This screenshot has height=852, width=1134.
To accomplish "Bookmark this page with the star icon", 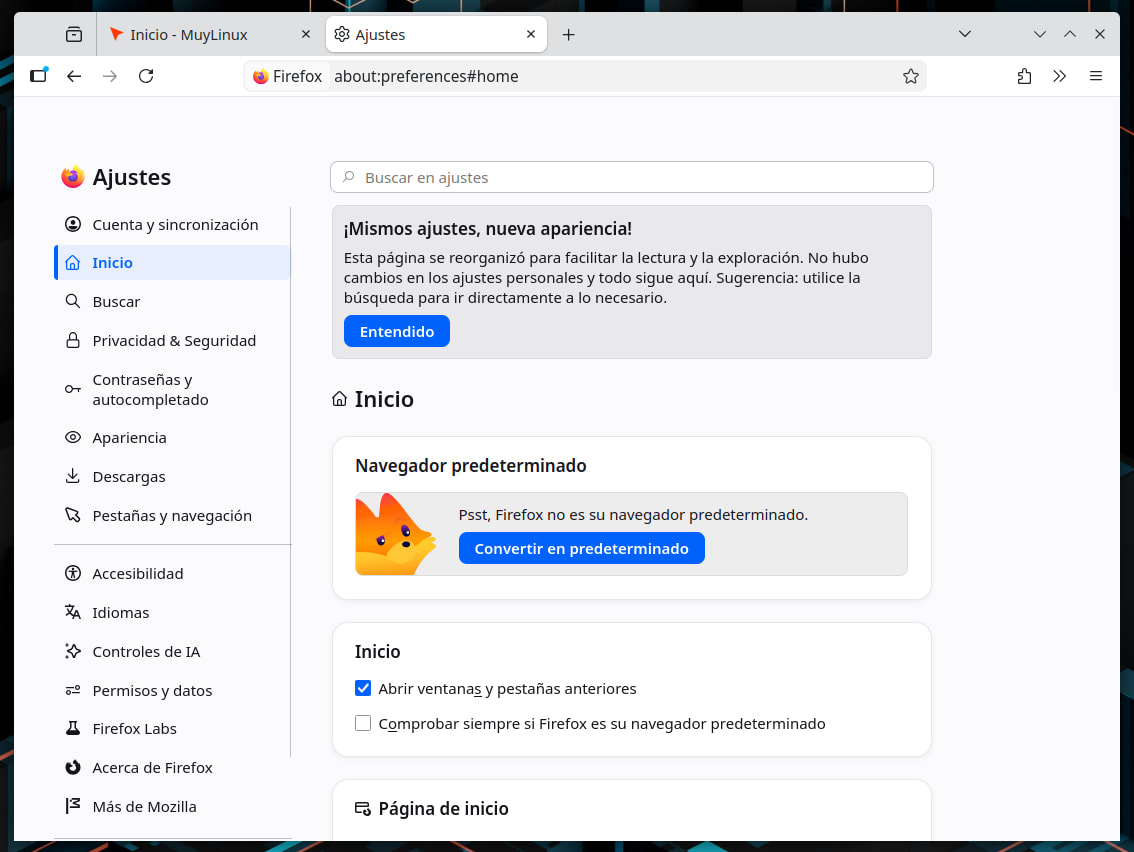I will [x=911, y=76].
